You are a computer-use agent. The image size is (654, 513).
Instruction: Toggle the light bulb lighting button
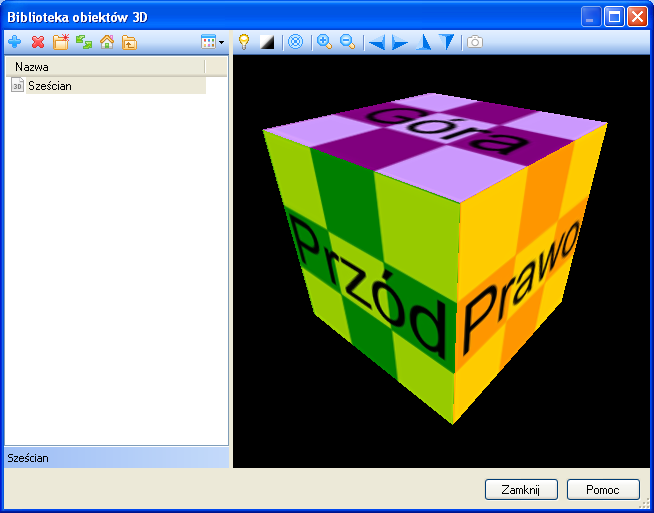tap(243, 42)
